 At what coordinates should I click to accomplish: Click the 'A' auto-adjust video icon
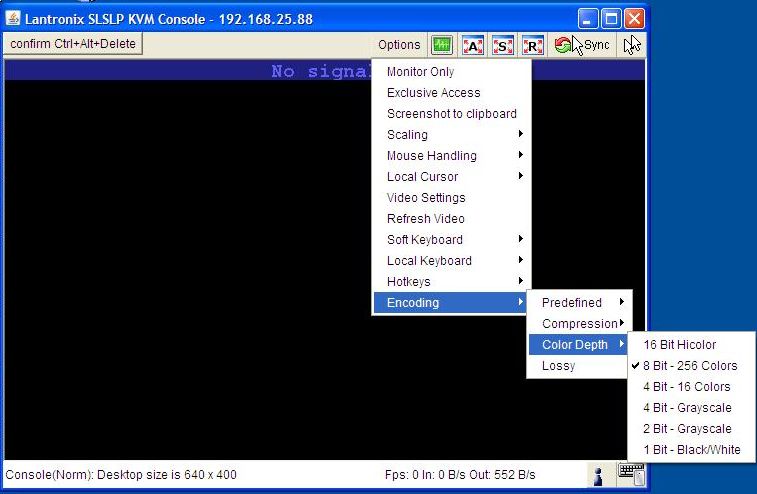pos(472,45)
